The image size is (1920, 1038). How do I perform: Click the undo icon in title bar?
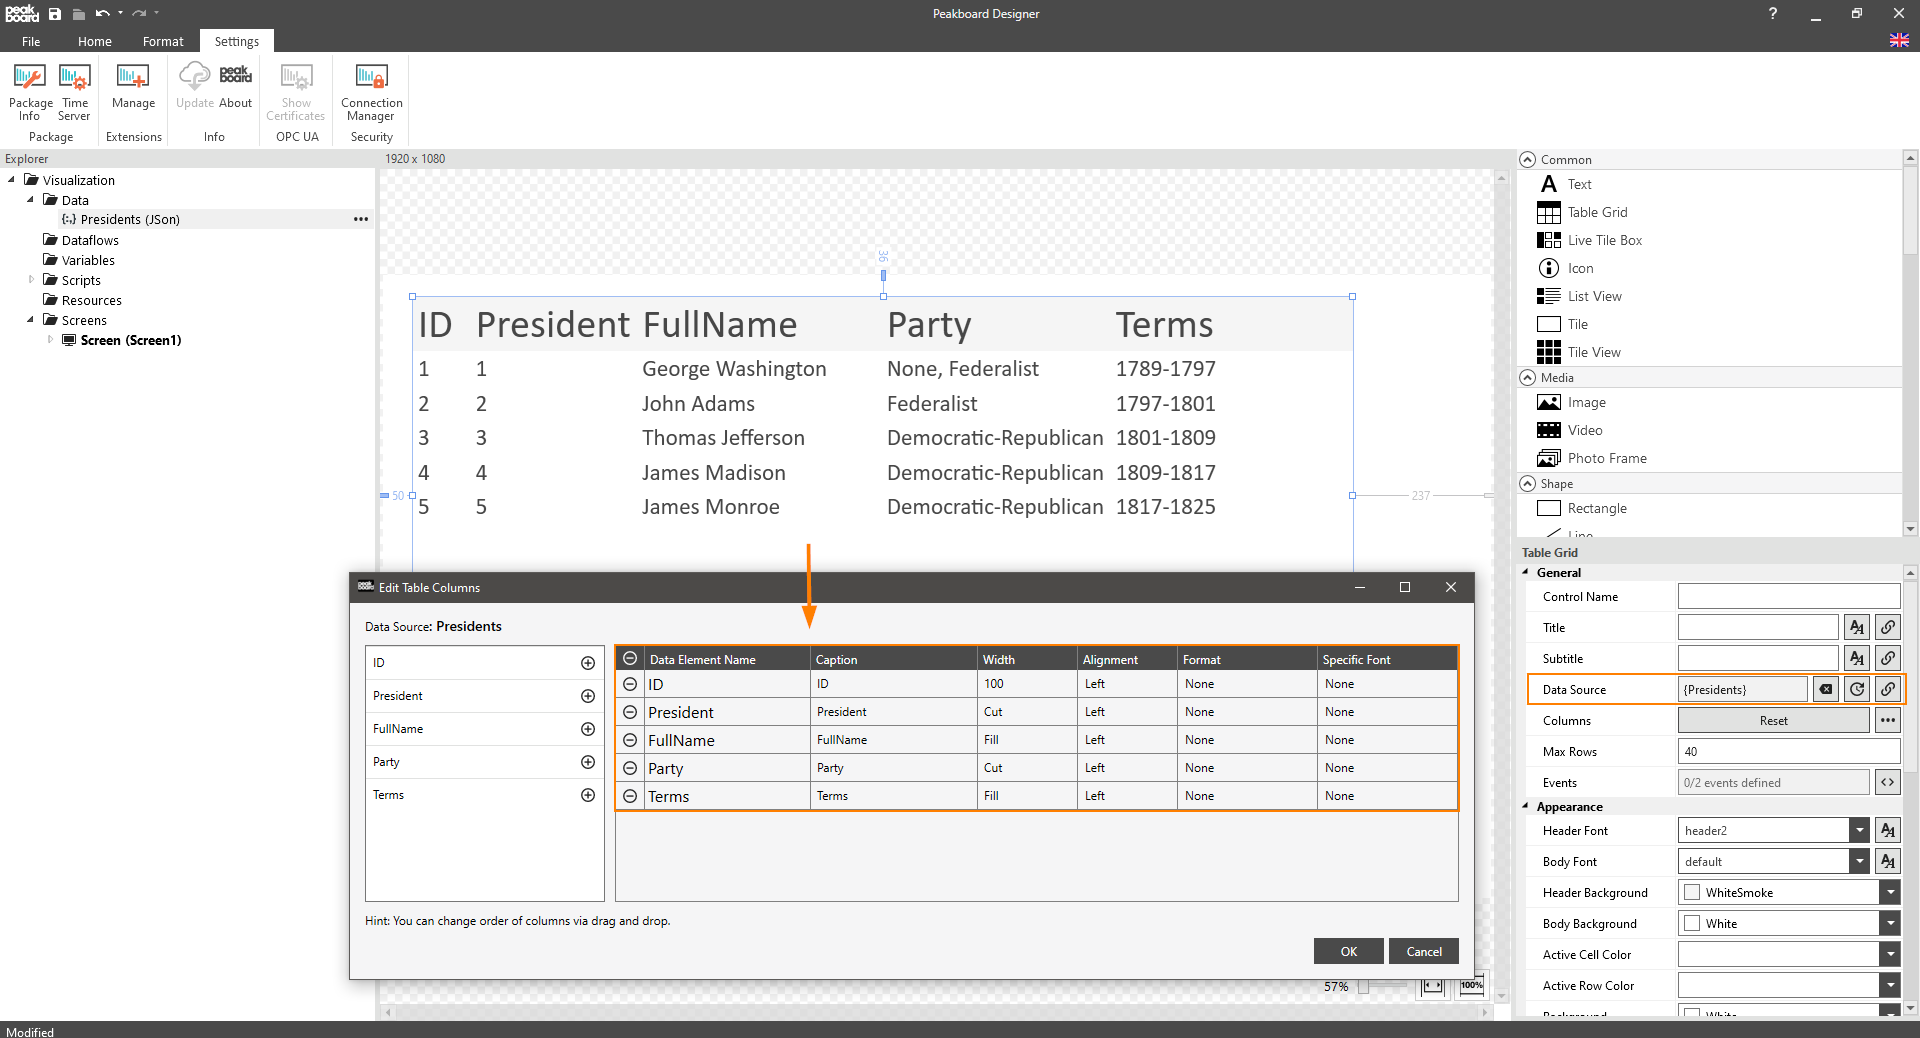pos(102,14)
